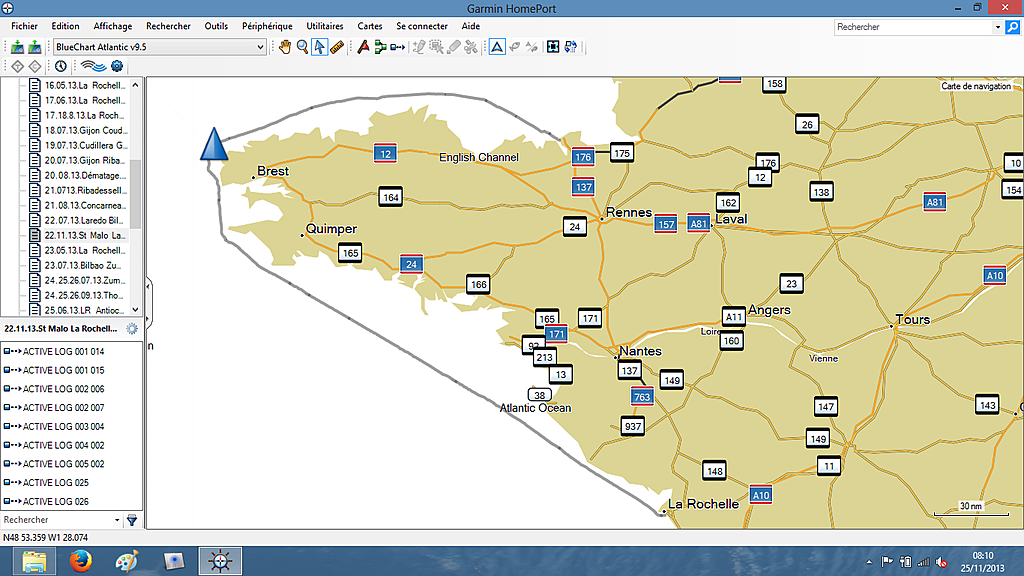The height and width of the screenshot is (576, 1024).
Task: Open the Outils menu
Action: pyautogui.click(x=216, y=26)
